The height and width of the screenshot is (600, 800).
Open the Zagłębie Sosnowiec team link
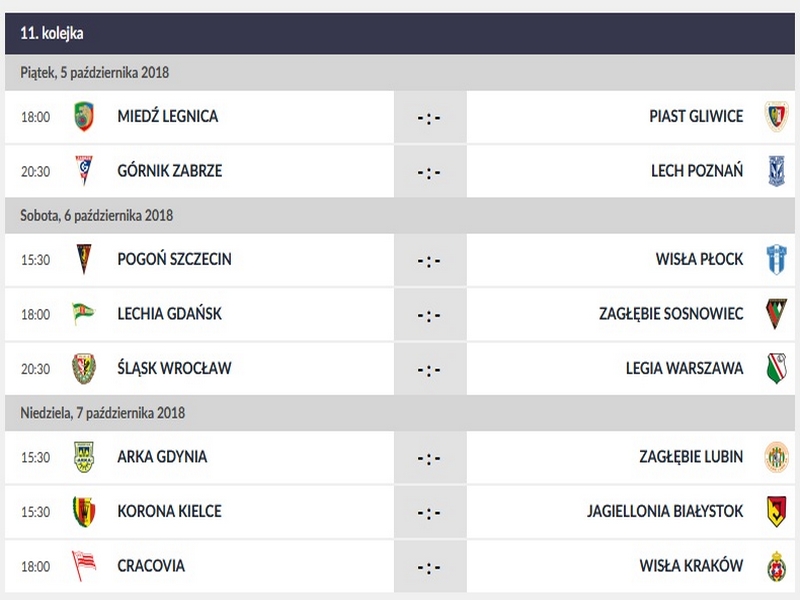coord(671,314)
